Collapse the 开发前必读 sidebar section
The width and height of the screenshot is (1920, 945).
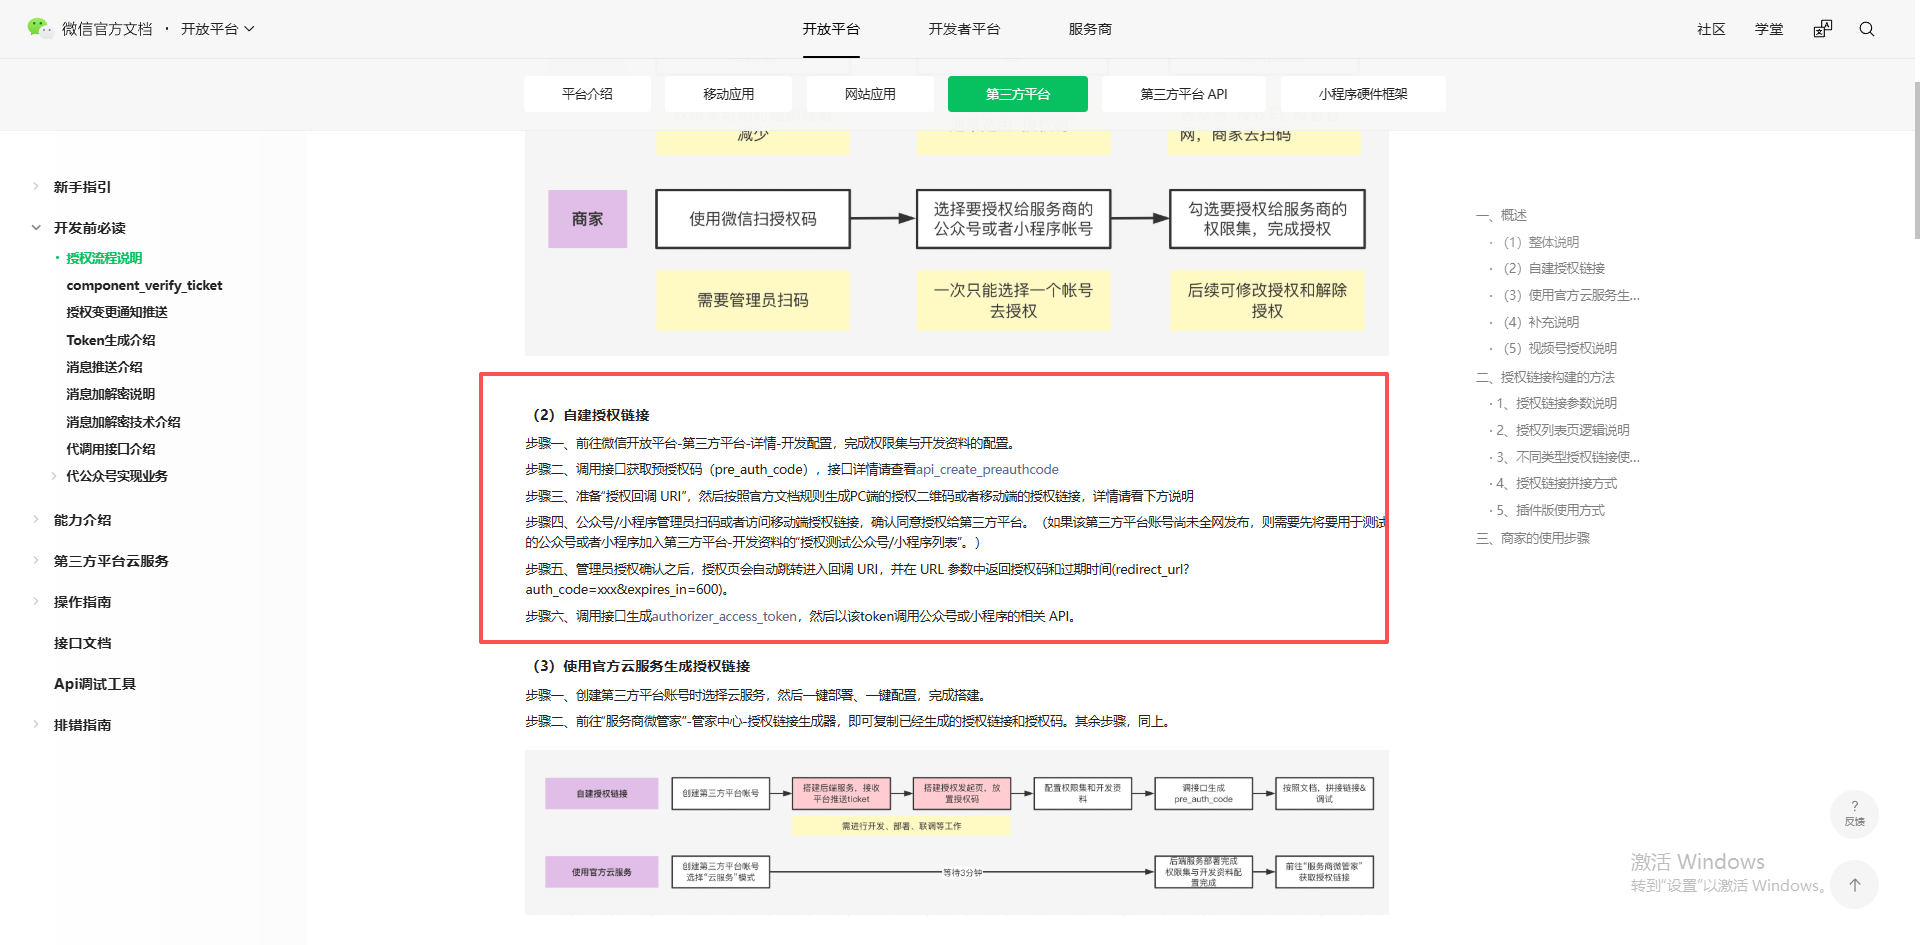tap(36, 228)
